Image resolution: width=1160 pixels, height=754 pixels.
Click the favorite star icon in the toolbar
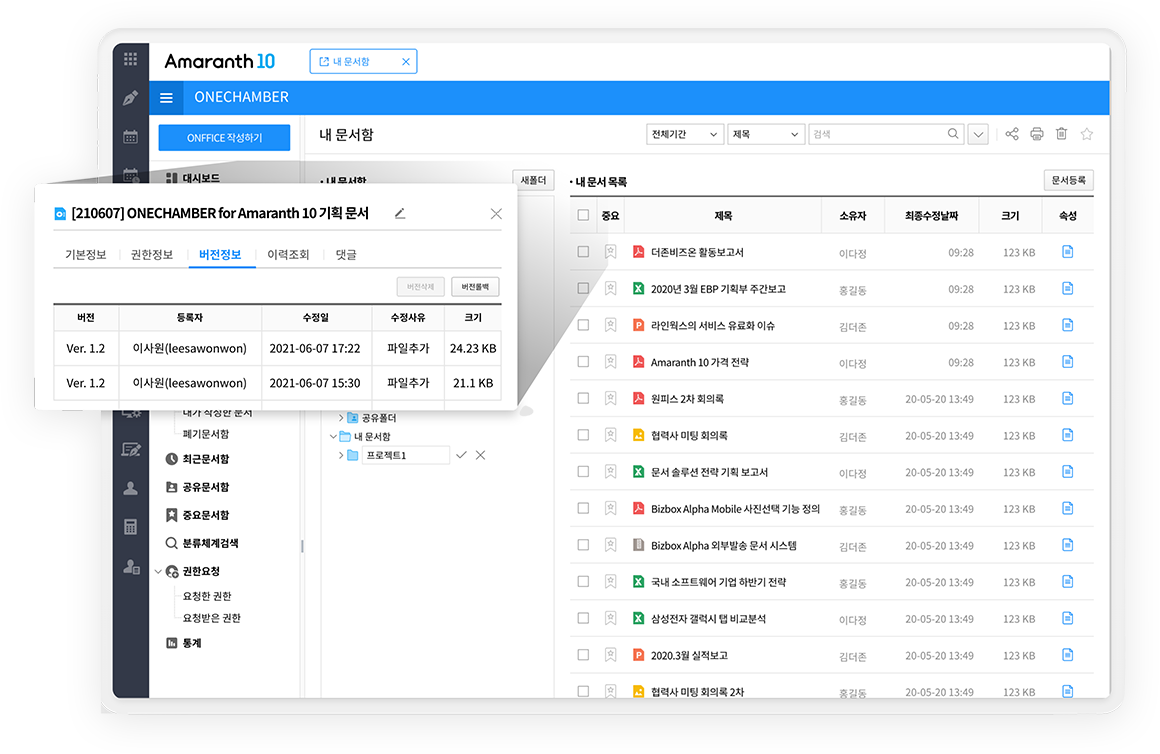(1087, 134)
